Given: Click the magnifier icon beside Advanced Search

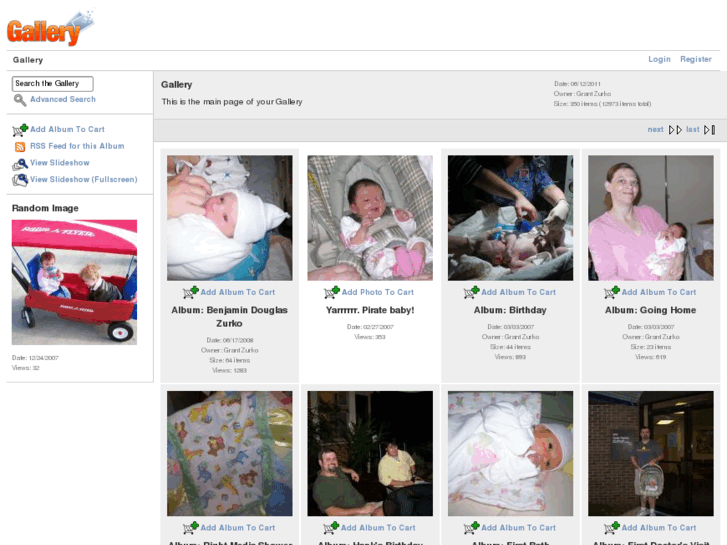Looking at the screenshot, I should click(19, 100).
